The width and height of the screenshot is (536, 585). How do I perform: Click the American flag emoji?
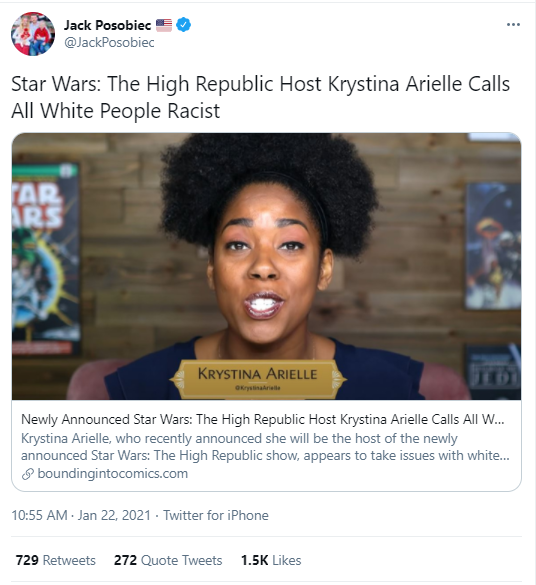coord(164,25)
